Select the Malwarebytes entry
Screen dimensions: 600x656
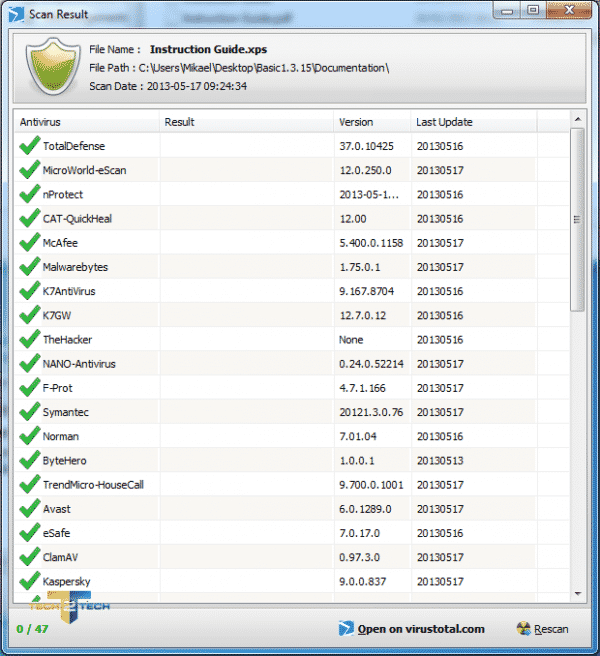coord(75,267)
